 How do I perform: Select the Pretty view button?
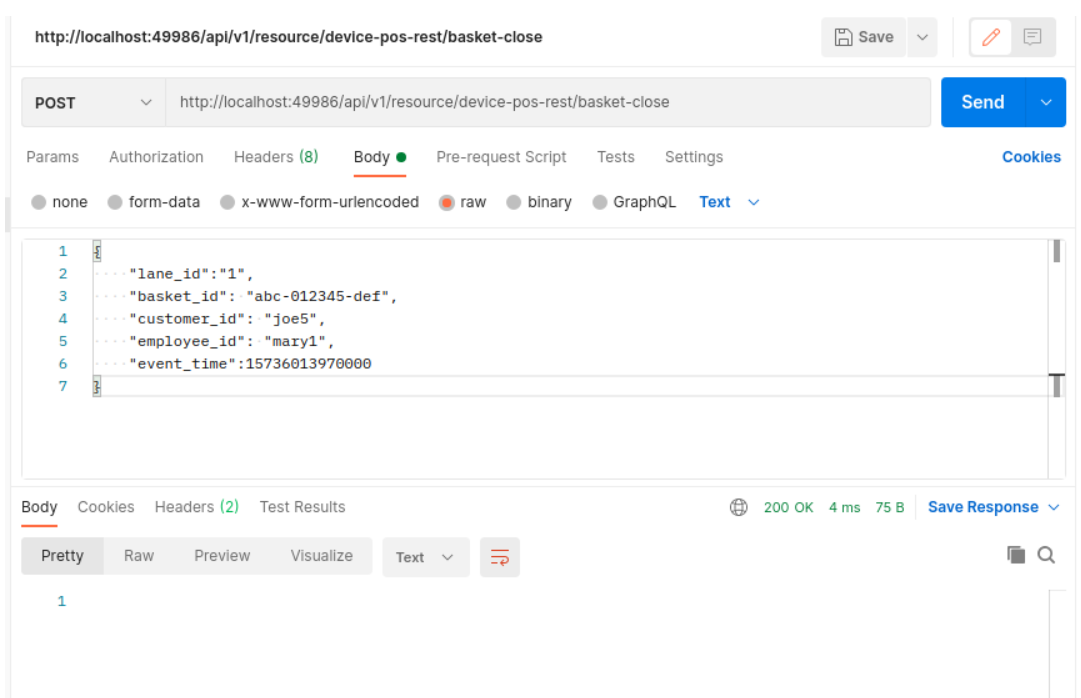point(63,557)
